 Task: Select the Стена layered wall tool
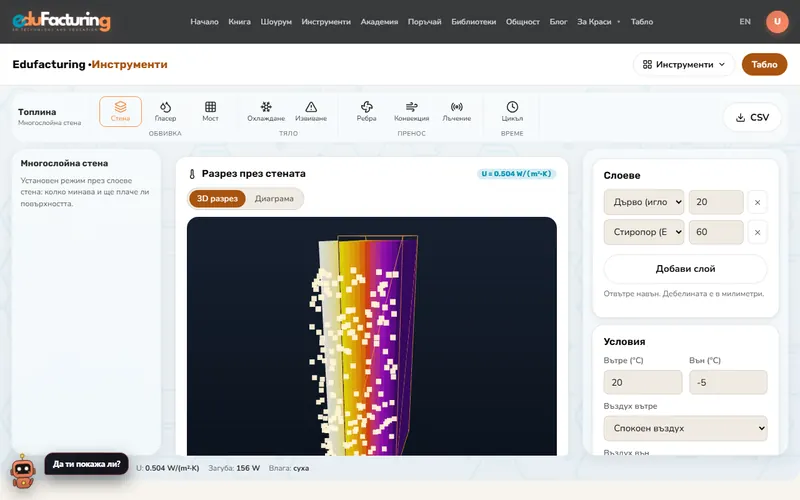coord(120,111)
